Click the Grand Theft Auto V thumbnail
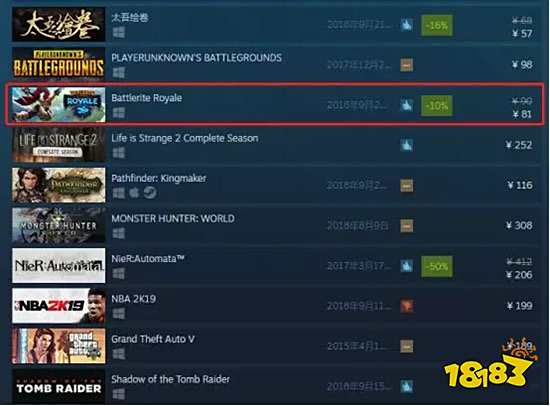Viewport: 550px width, 406px height. tap(59, 346)
